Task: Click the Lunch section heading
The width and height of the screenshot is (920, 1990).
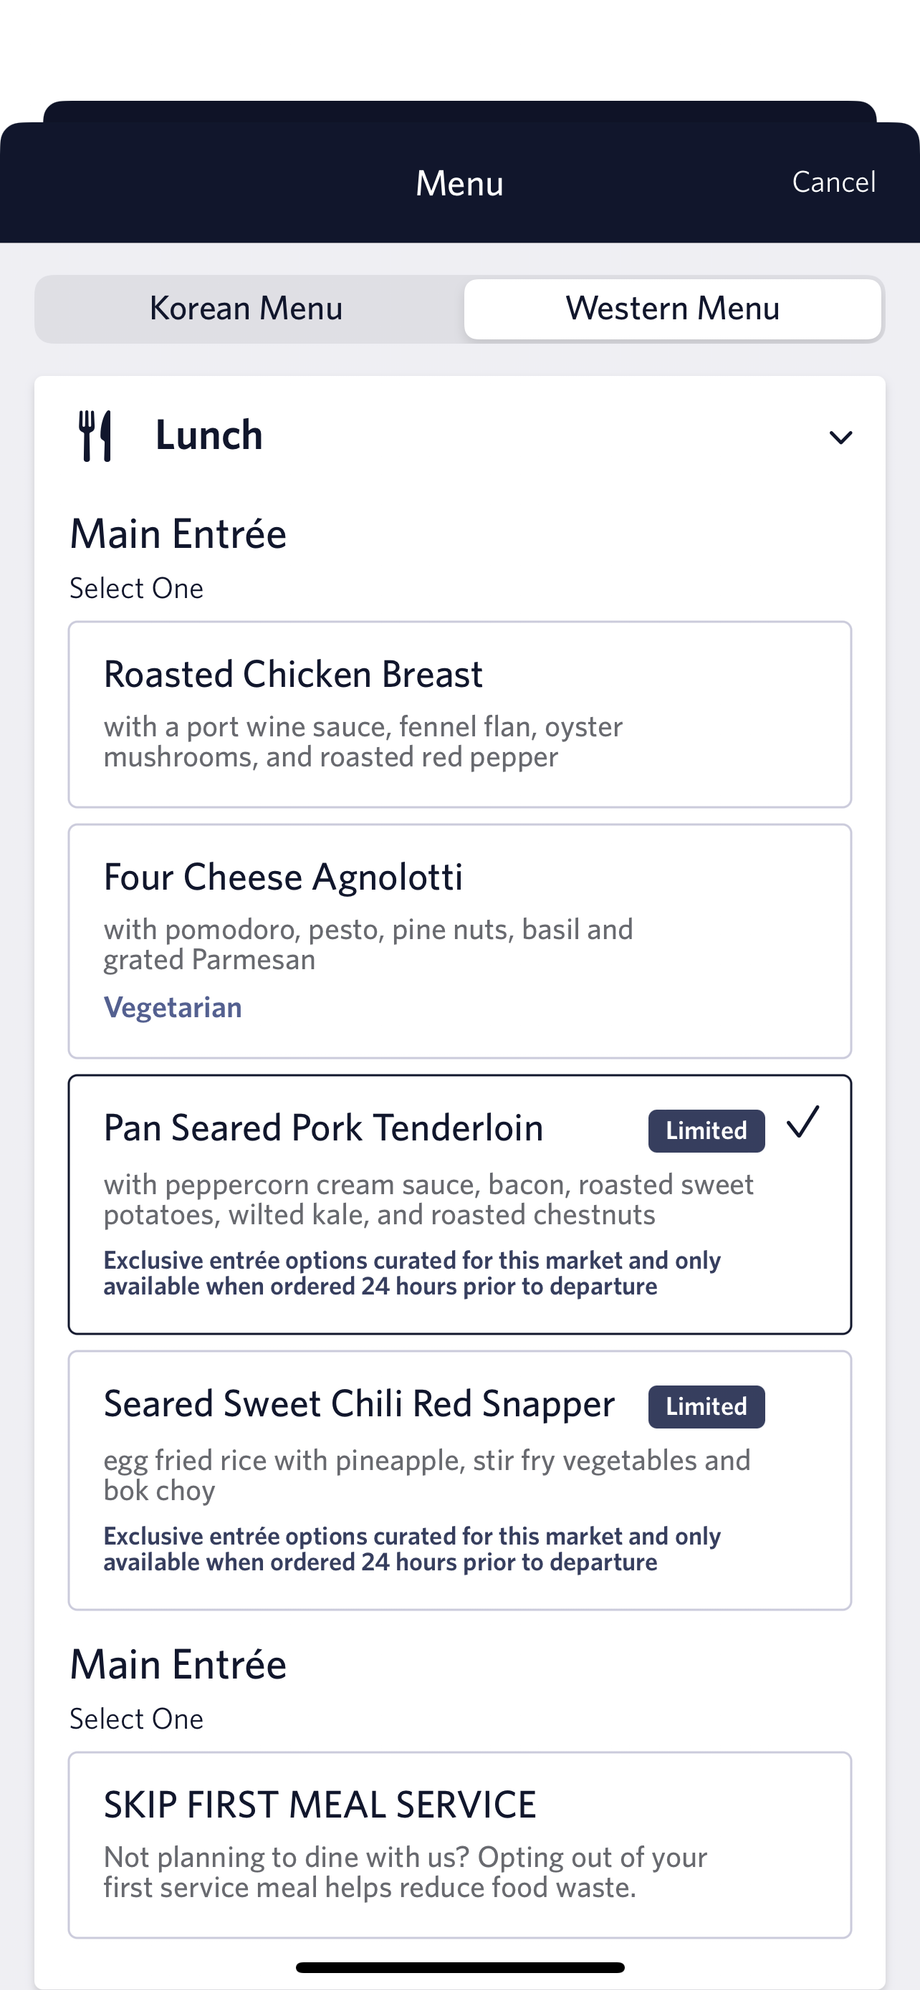Action: click(209, 436)
